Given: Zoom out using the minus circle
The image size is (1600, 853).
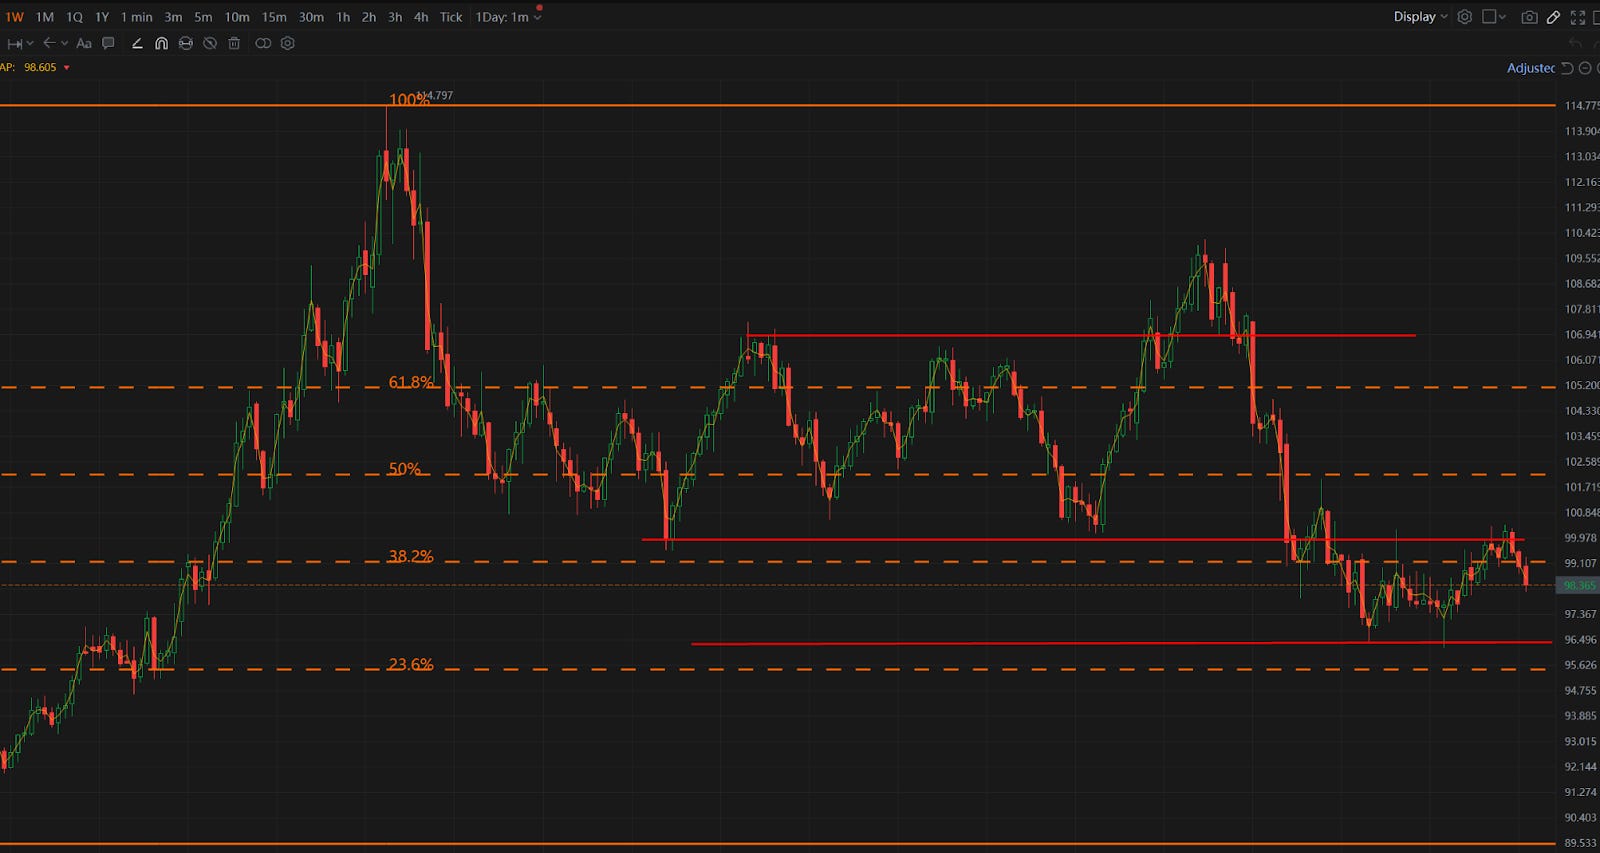Looking at the screenshot, I should (1585, 68).
